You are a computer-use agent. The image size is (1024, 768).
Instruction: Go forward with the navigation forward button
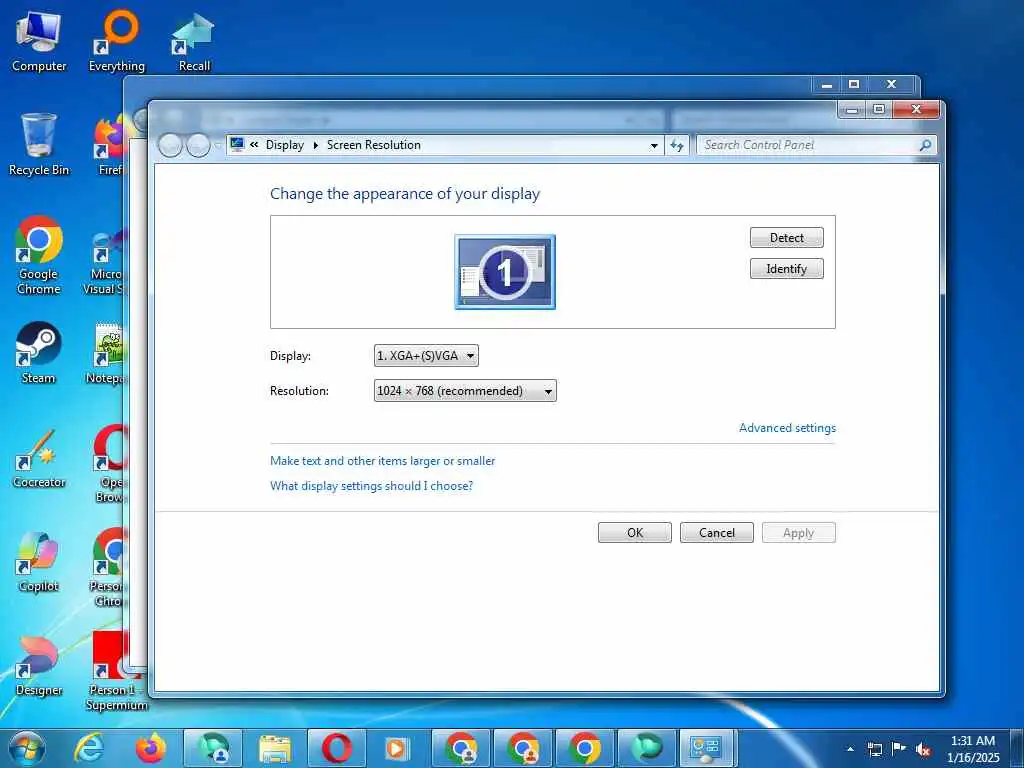[x=198, y=145]
